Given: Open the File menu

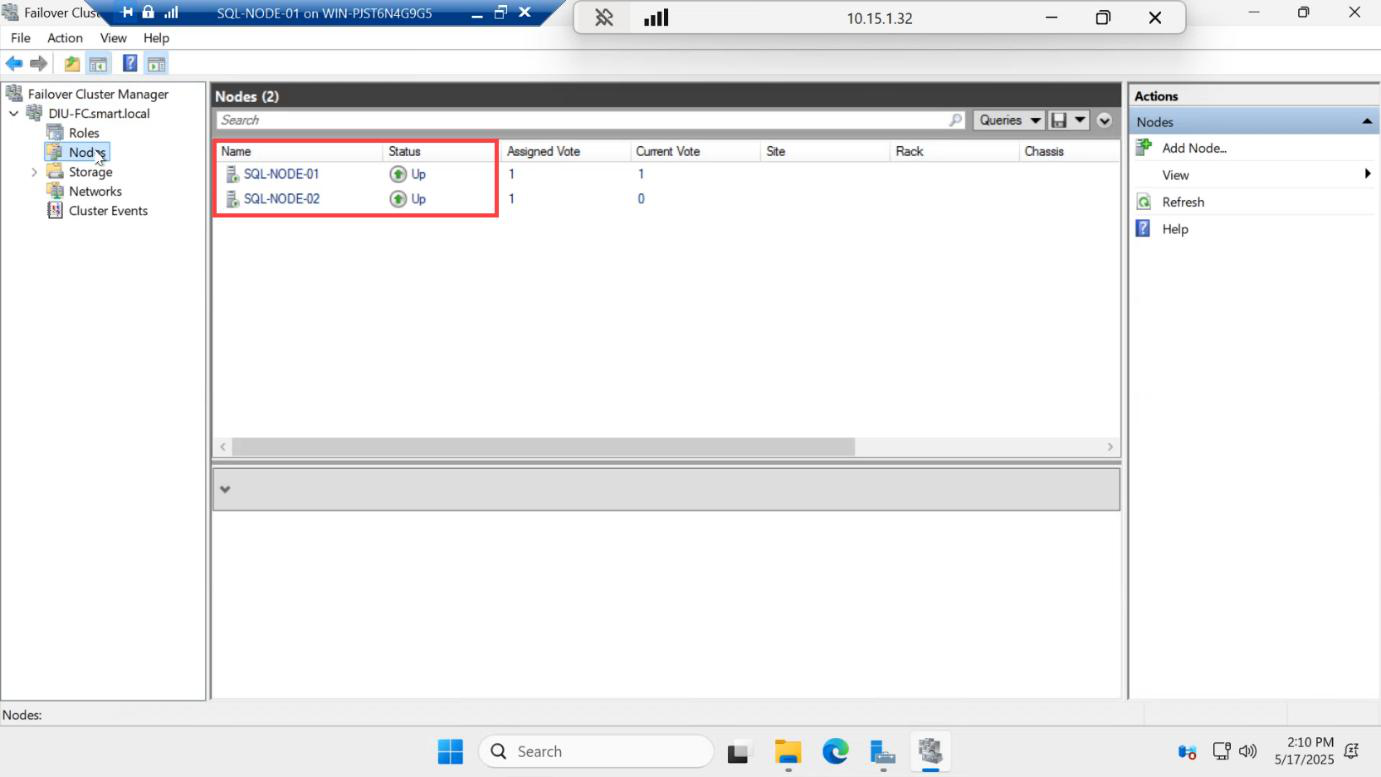Looking at the screenshot, I should (x=20, y=38).
